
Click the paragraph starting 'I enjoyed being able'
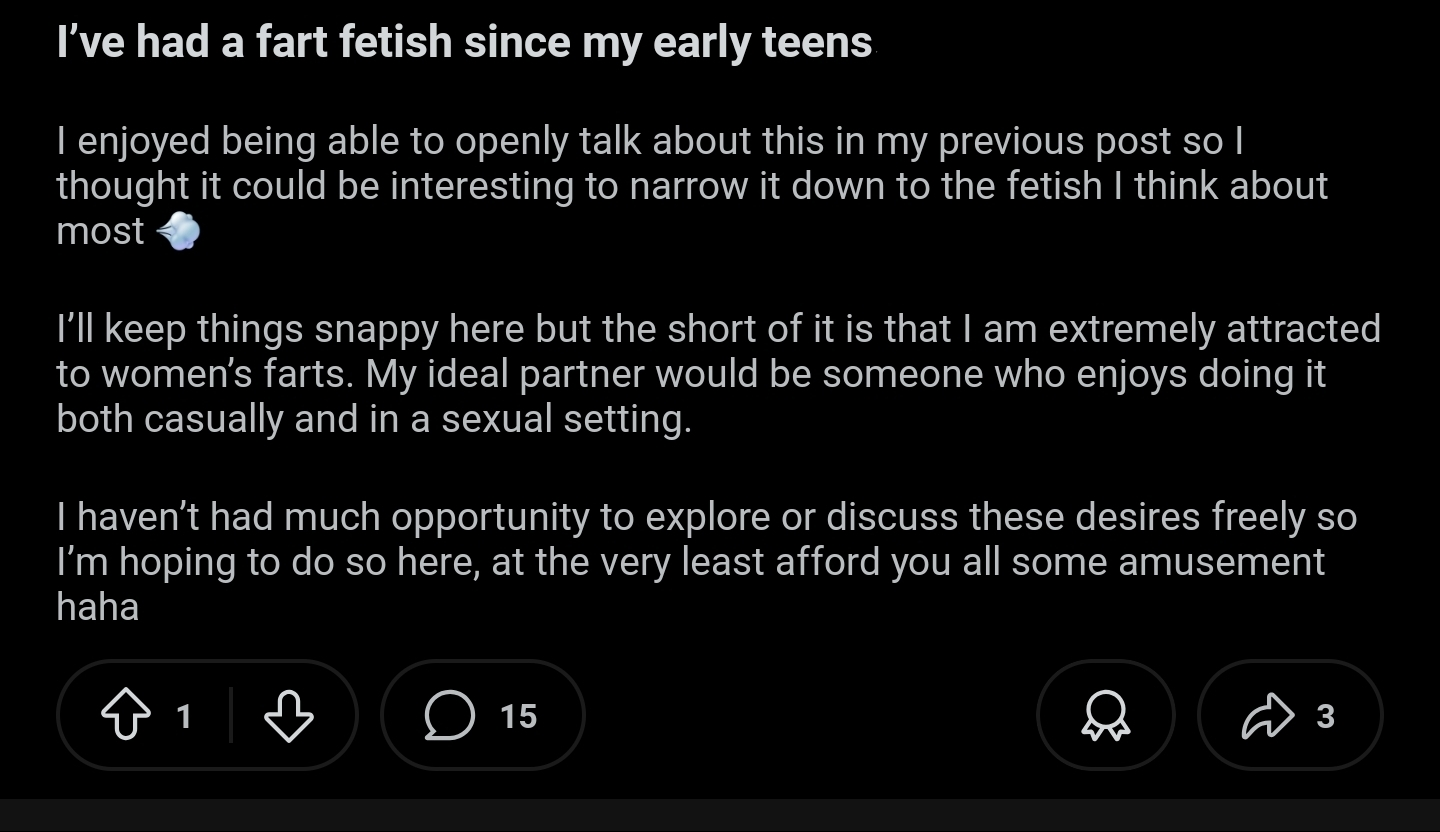pyautogui.click(x=692, y=186)
